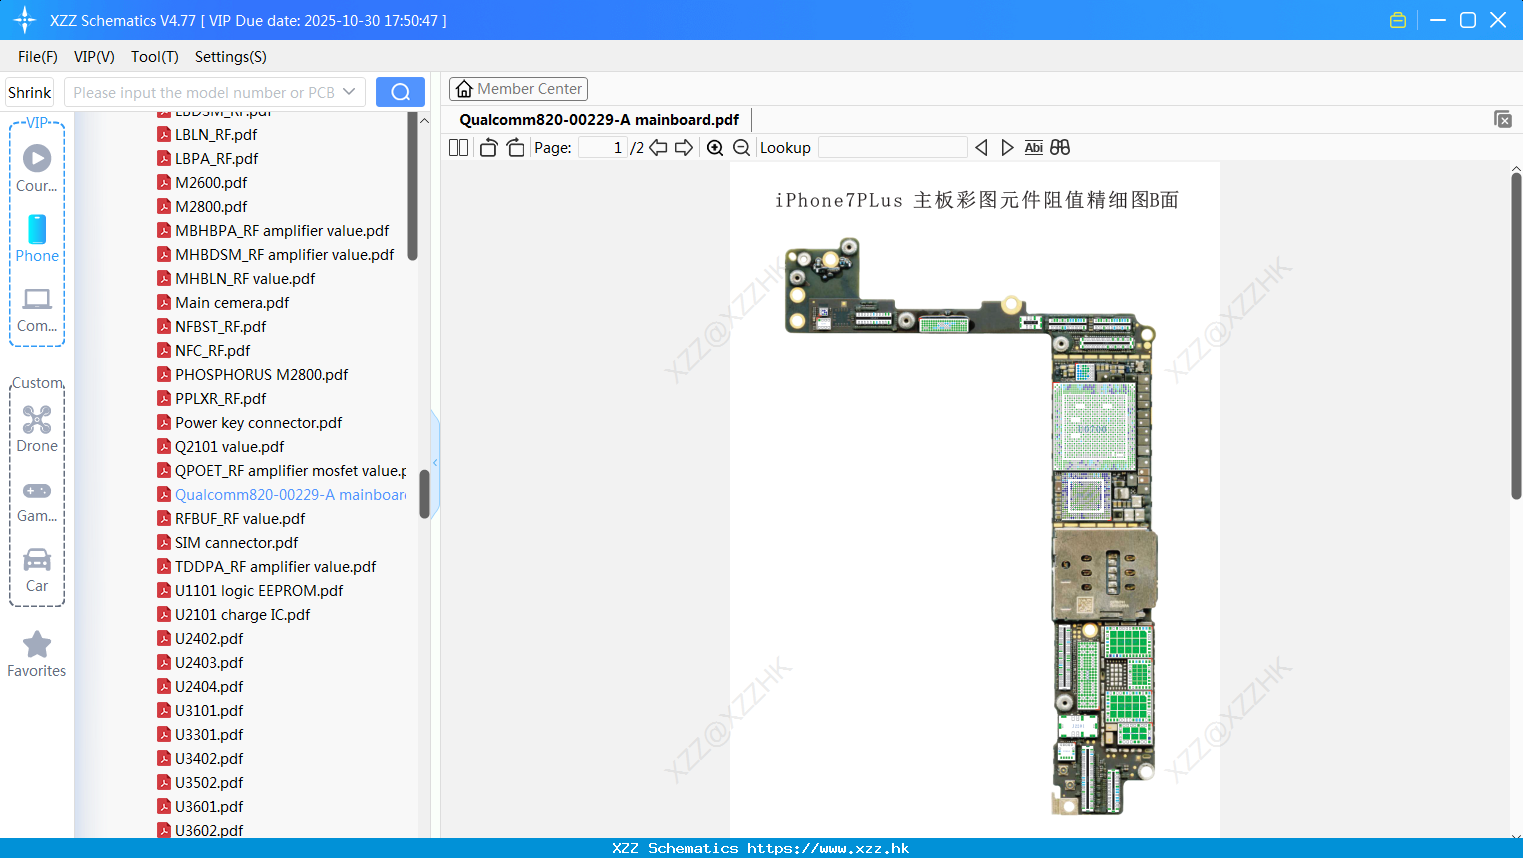This screenshot has width=1523, height=858.
Task: Select the Phone category
Action: pyautogui.click(x=37, y=239)
